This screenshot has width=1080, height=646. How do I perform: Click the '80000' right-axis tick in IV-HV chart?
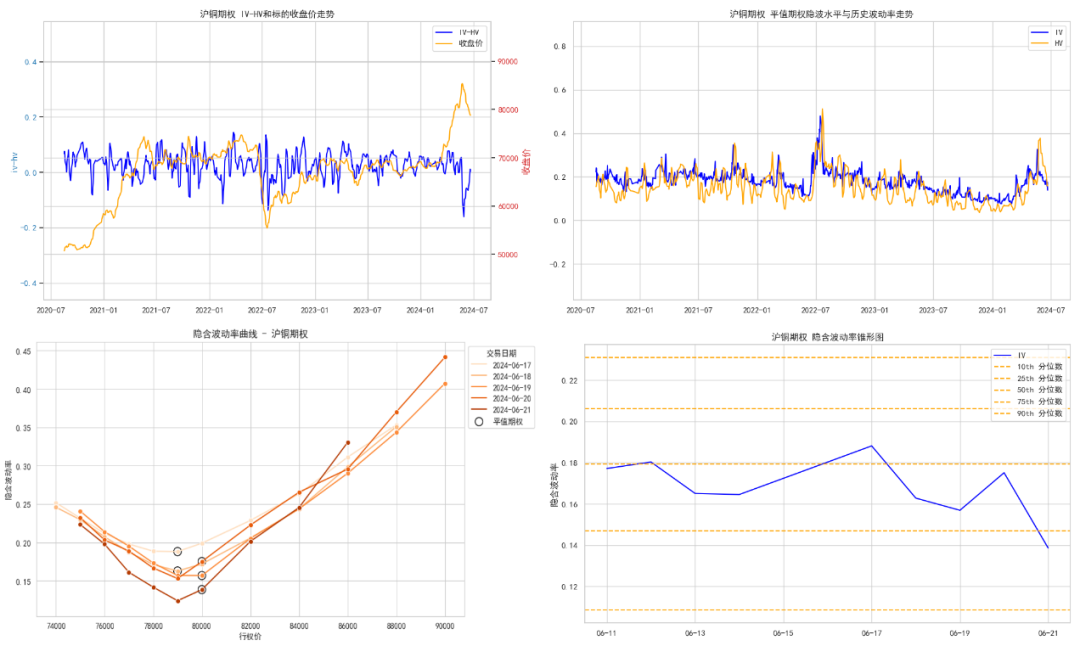point(508,110)
